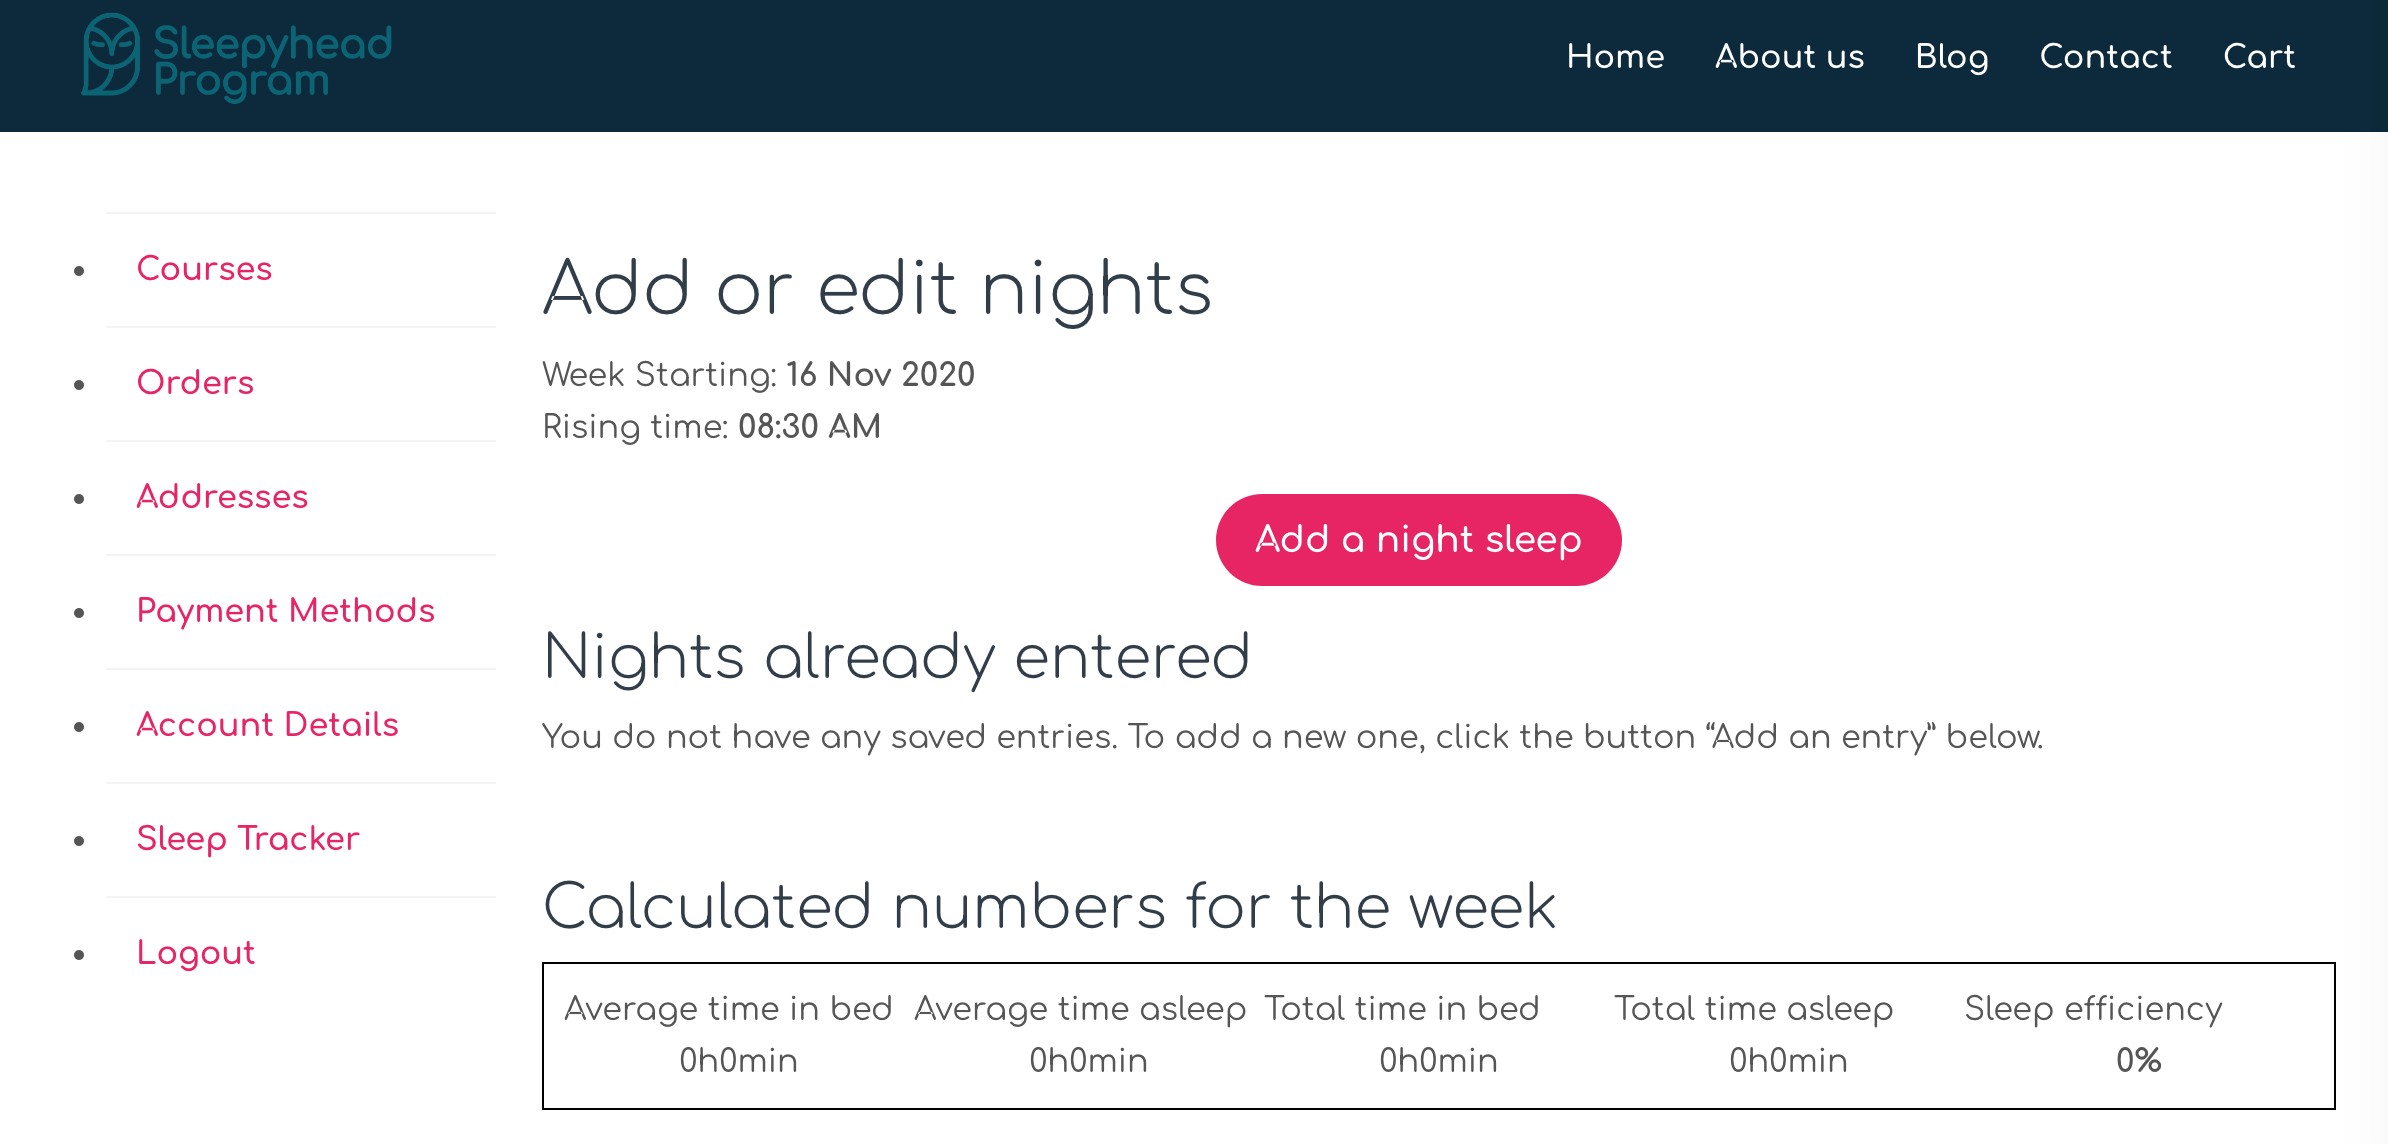
Task: Click the Sleepyhead Program logo text
Action: coord(272,61)
